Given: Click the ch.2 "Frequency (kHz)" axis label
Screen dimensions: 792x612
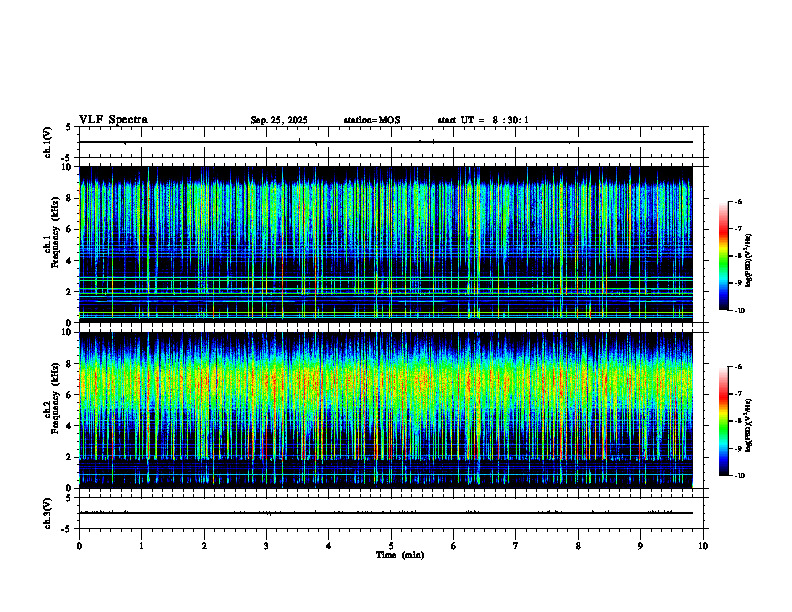Looking at the screenshot, I should pos(55,397).
